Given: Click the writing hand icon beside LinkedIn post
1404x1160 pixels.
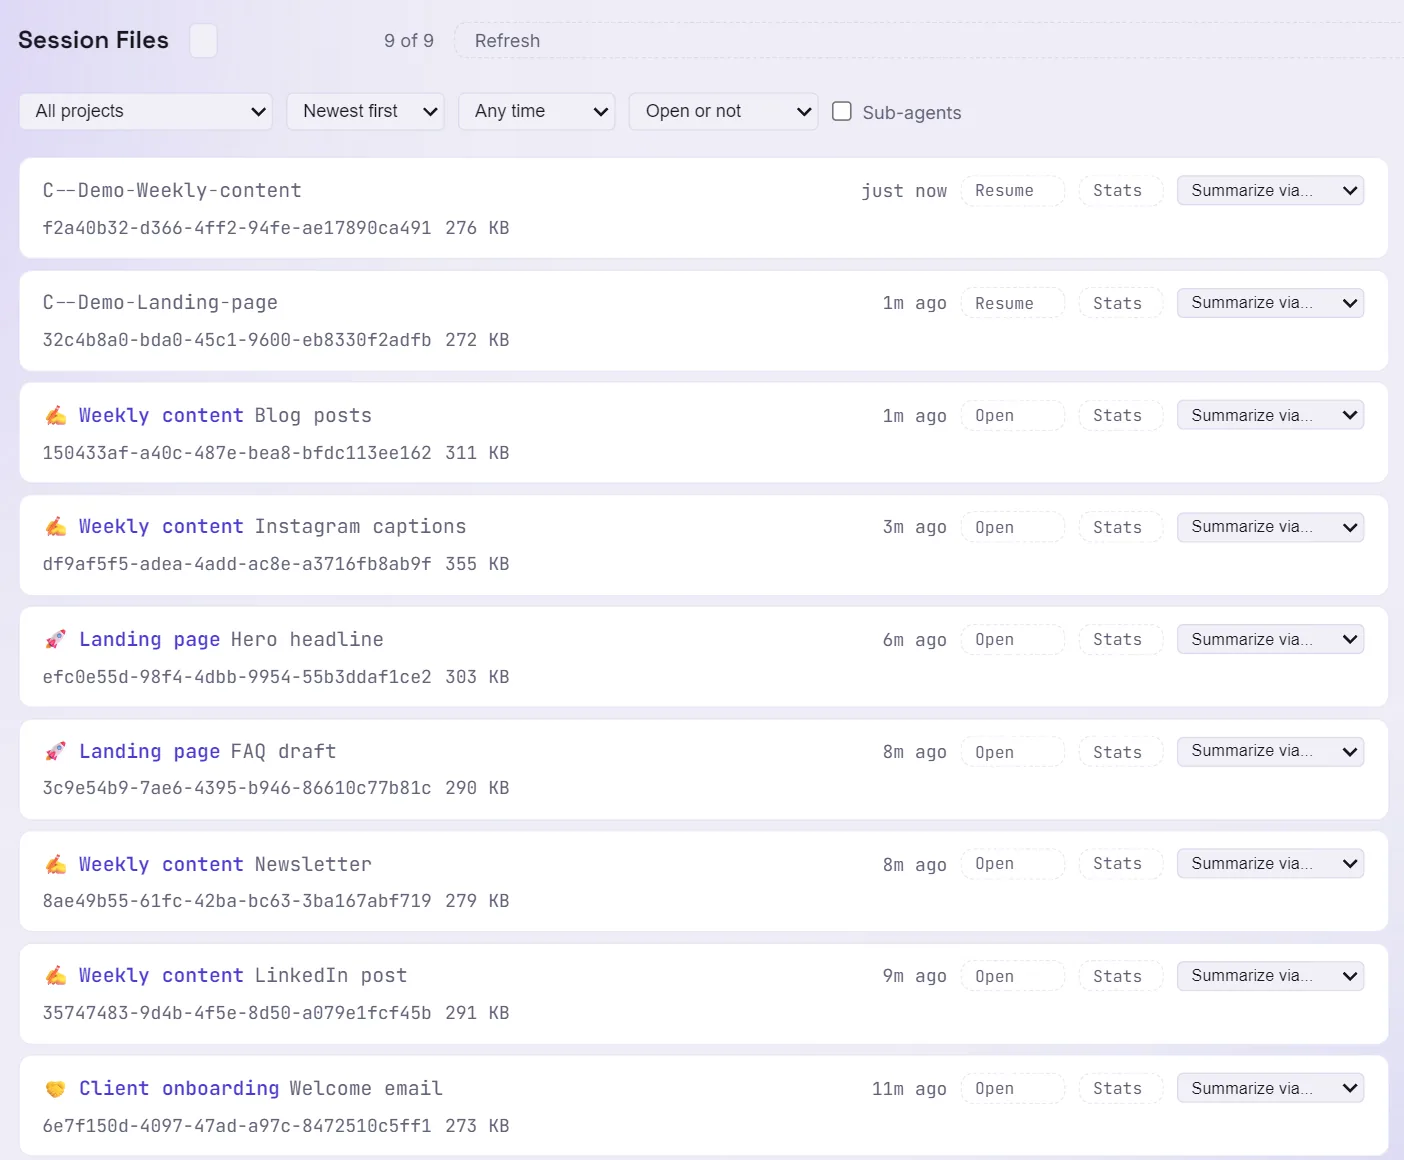Looking at the screenshot, I should point(56,976).
